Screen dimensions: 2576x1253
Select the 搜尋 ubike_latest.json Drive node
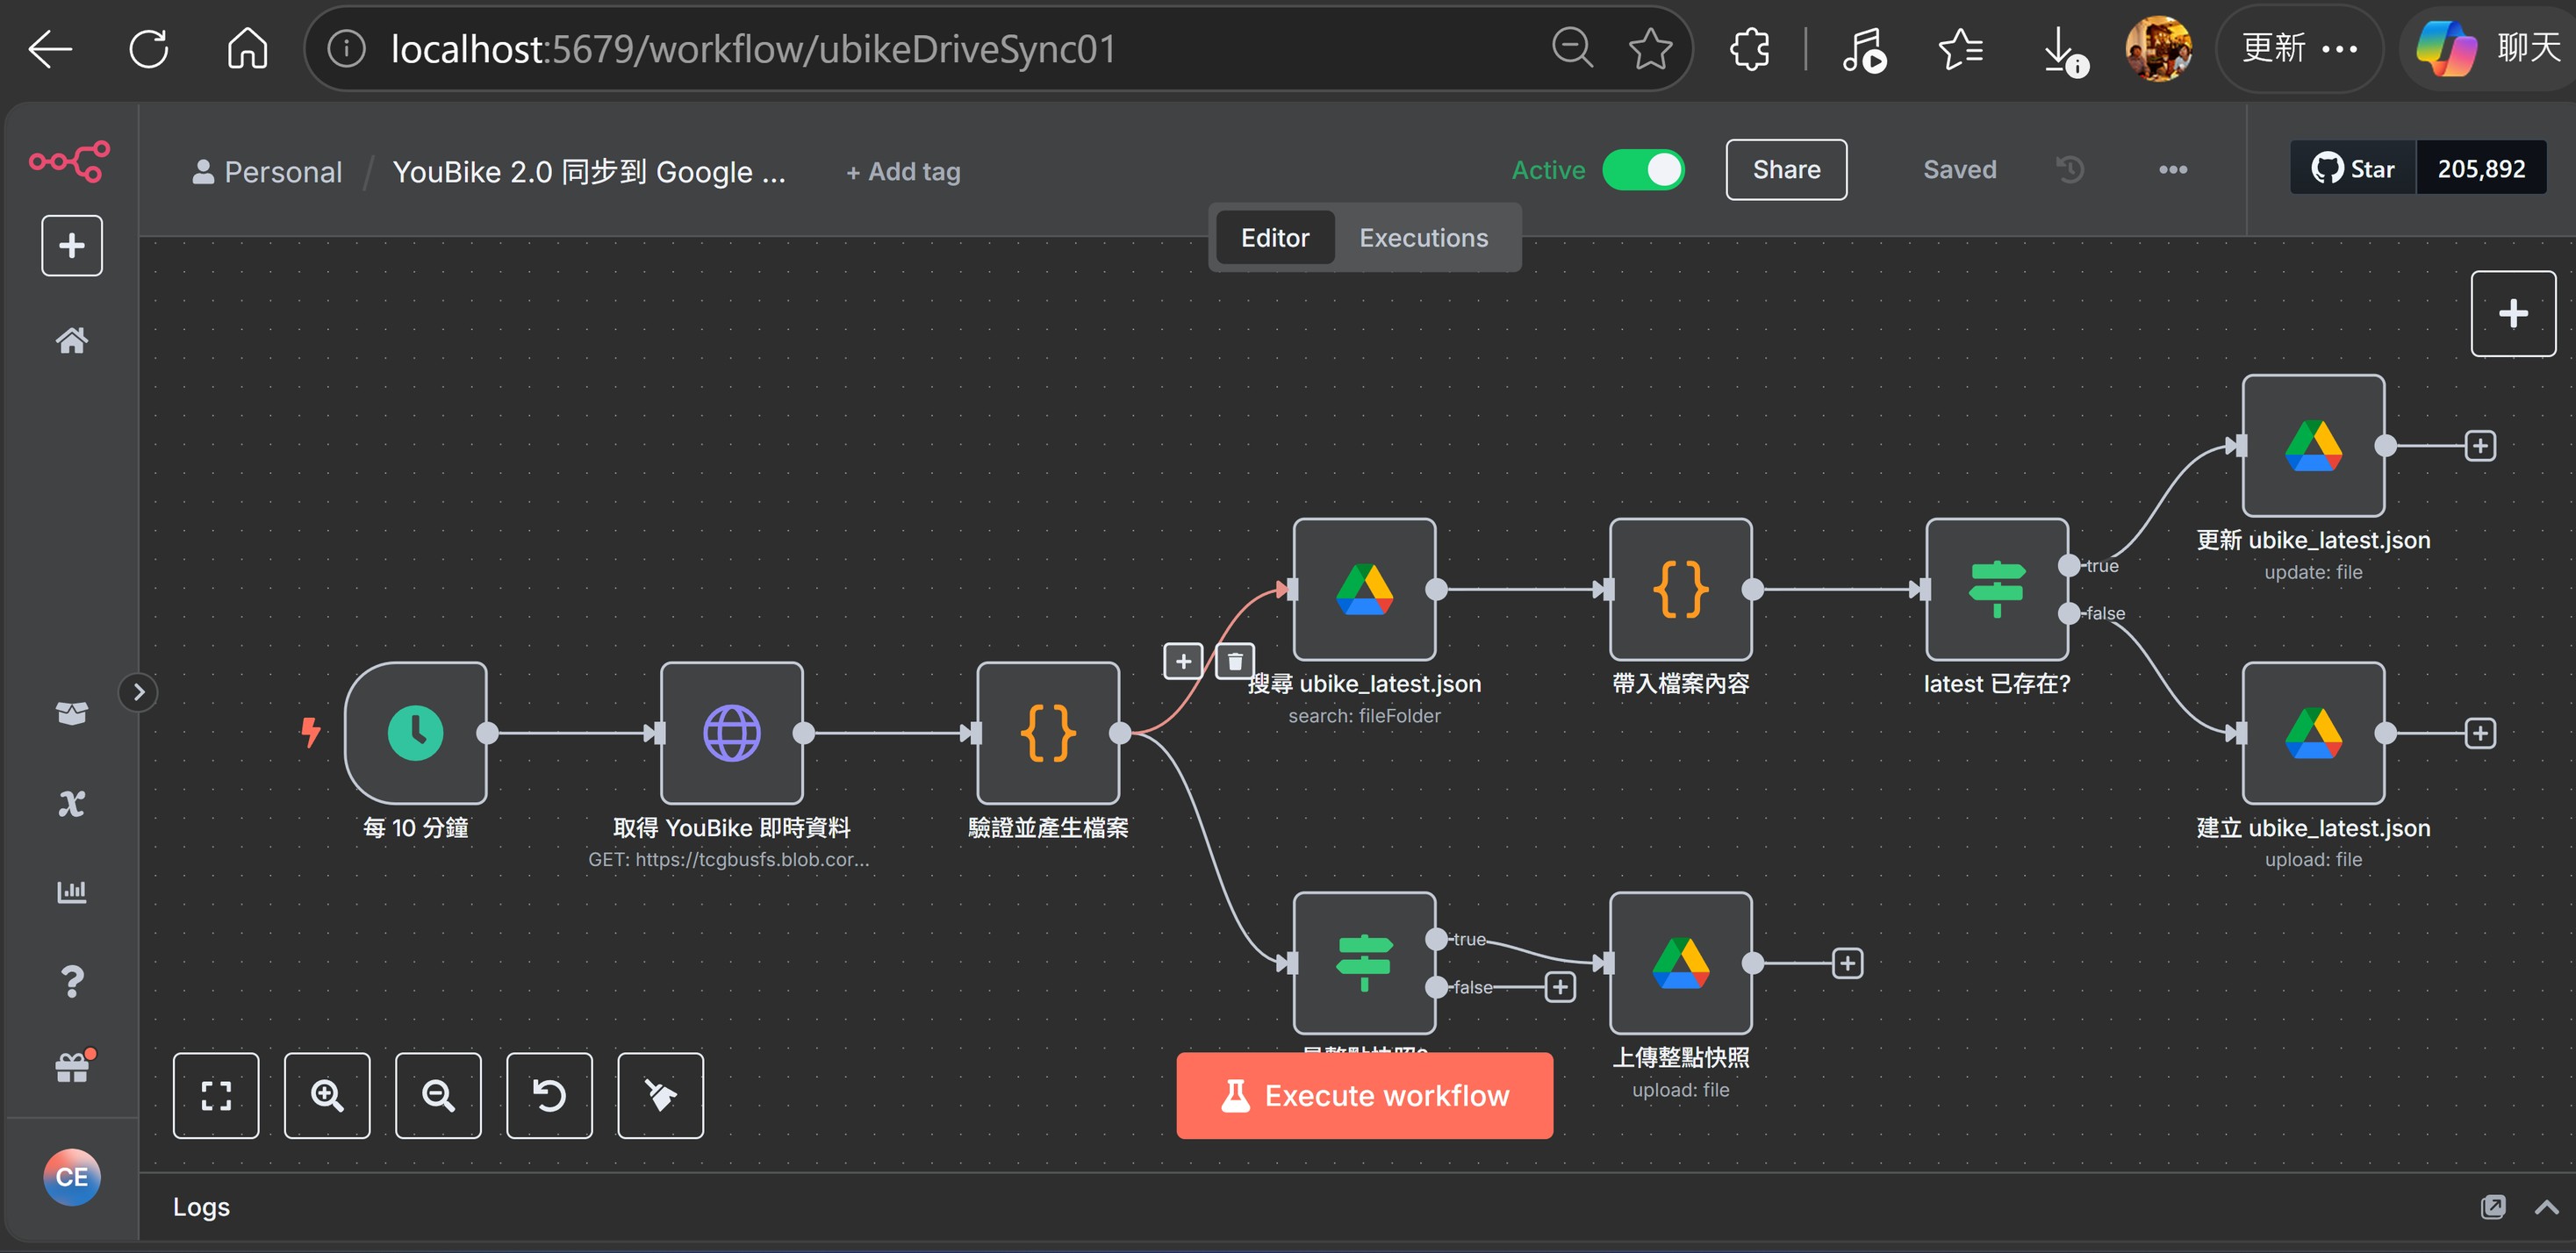tap(1364, 589)
